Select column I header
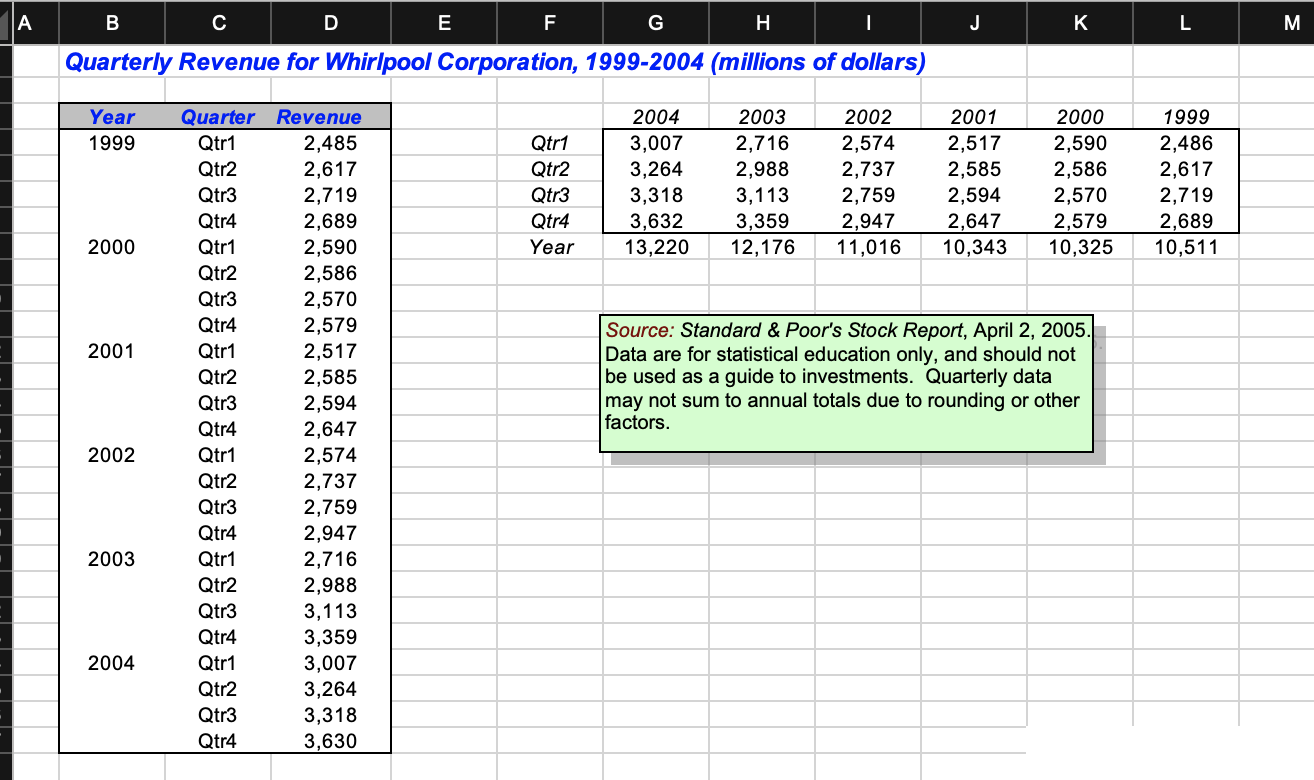Image resolution: width=1314 pixels, height=780 pixels. (x=867, y=23)
